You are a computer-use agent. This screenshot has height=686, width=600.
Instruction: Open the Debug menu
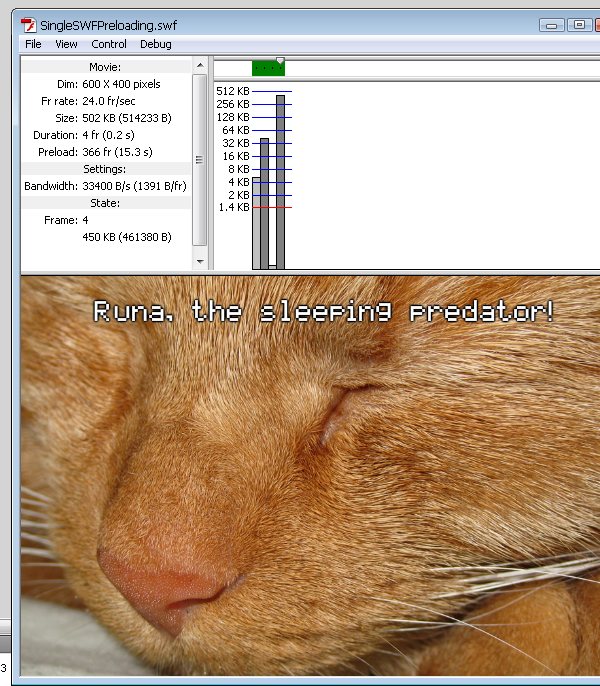pyautogui.click(x=156, y=44)
